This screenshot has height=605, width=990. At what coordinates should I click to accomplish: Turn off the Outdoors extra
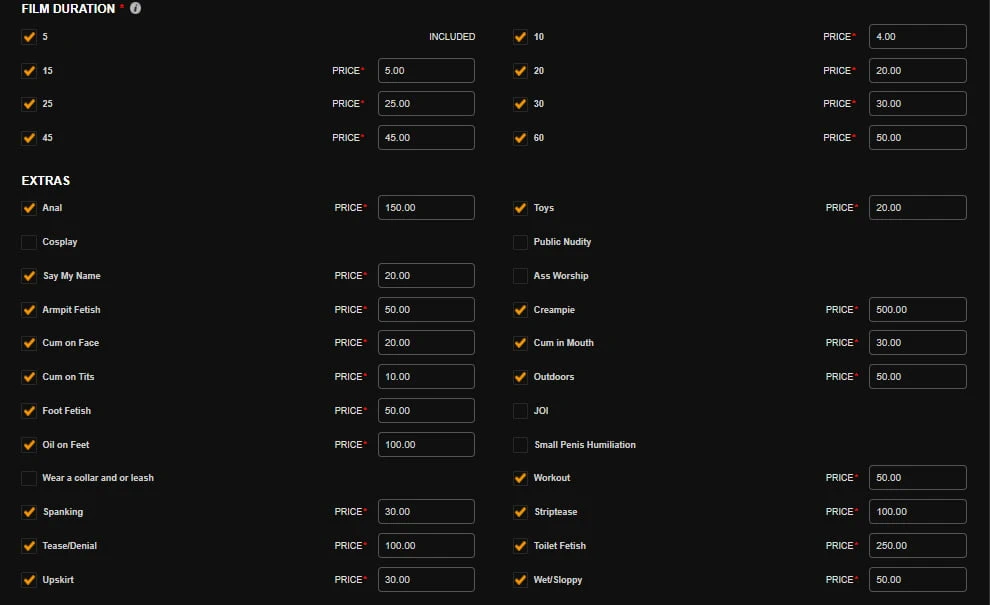(520, 377)
